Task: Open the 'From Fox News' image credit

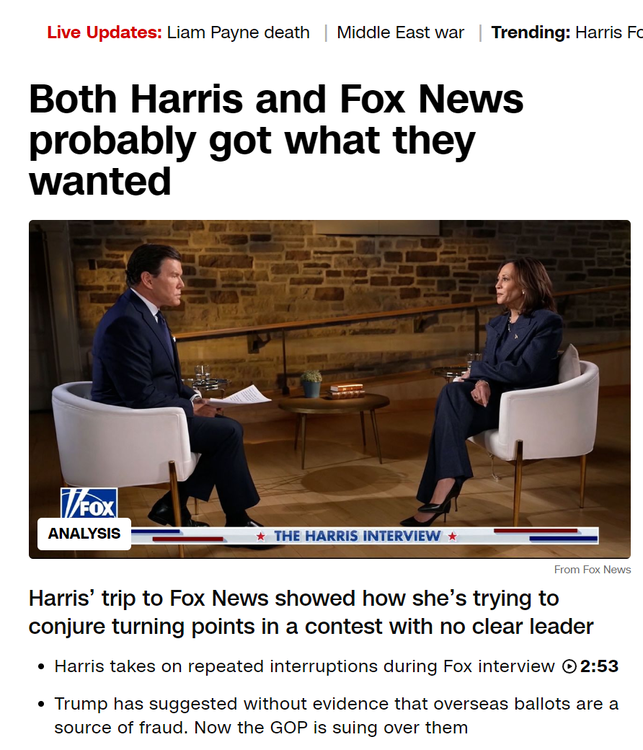Action: (592, 569)
